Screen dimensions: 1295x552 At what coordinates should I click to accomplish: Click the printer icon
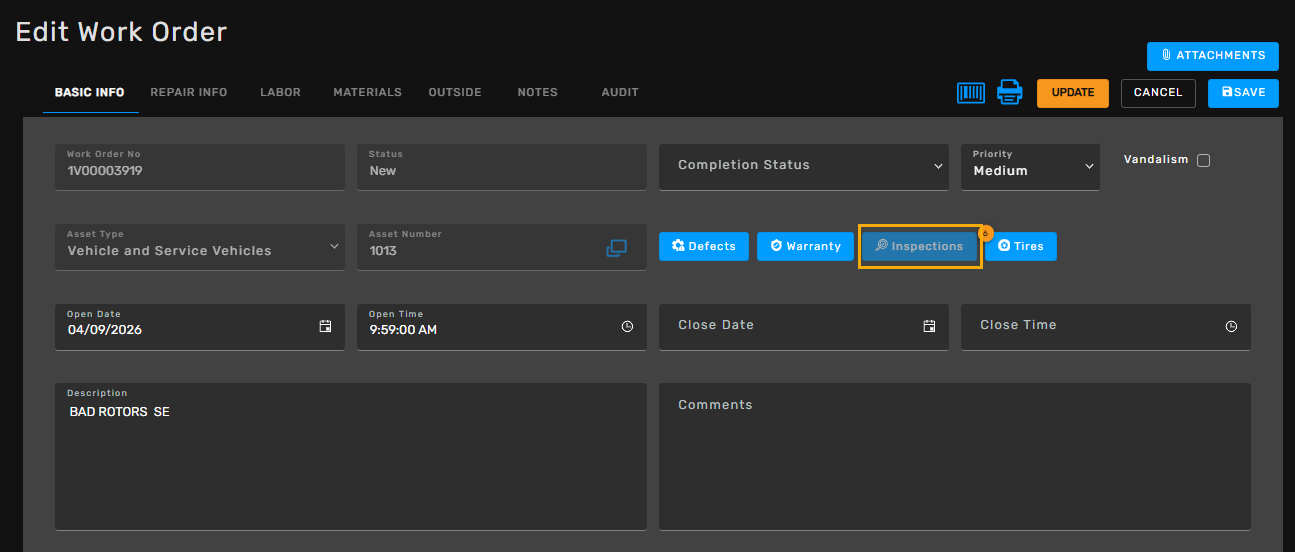[1010, 92]
